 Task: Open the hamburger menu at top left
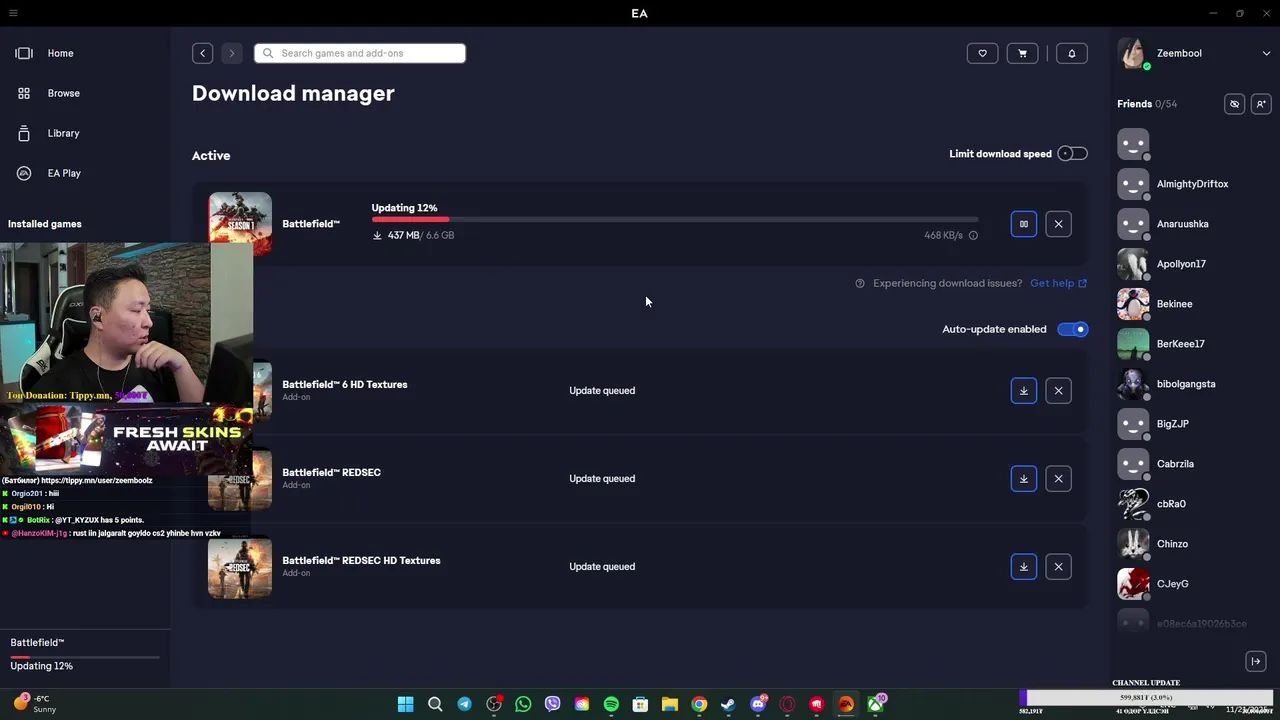[13, 13]
